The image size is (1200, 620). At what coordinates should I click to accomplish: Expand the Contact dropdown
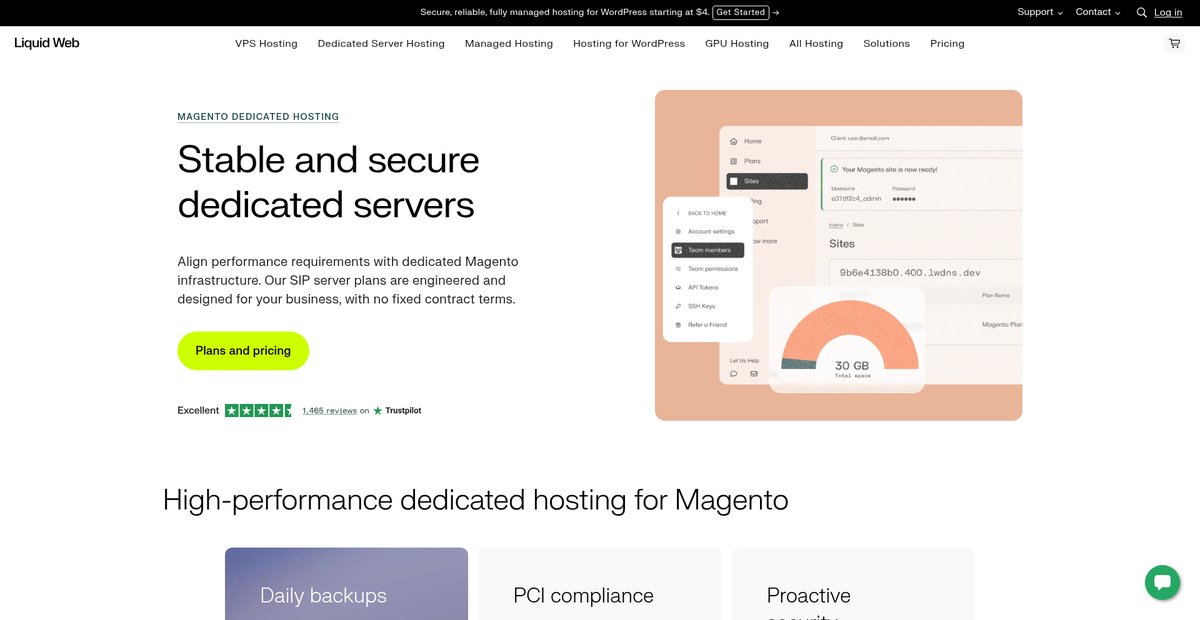(1097, 12)
